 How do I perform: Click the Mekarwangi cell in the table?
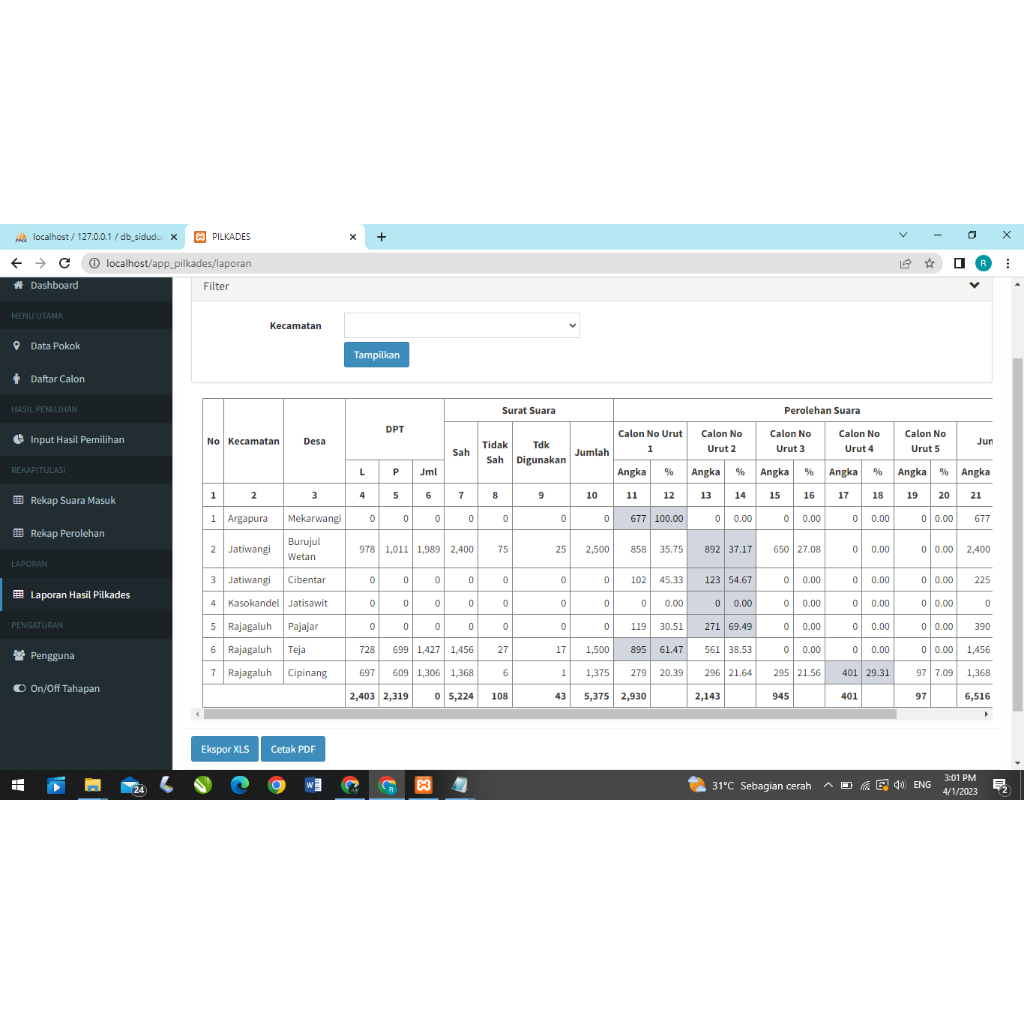pyautogui.click(x=314, y=519)
